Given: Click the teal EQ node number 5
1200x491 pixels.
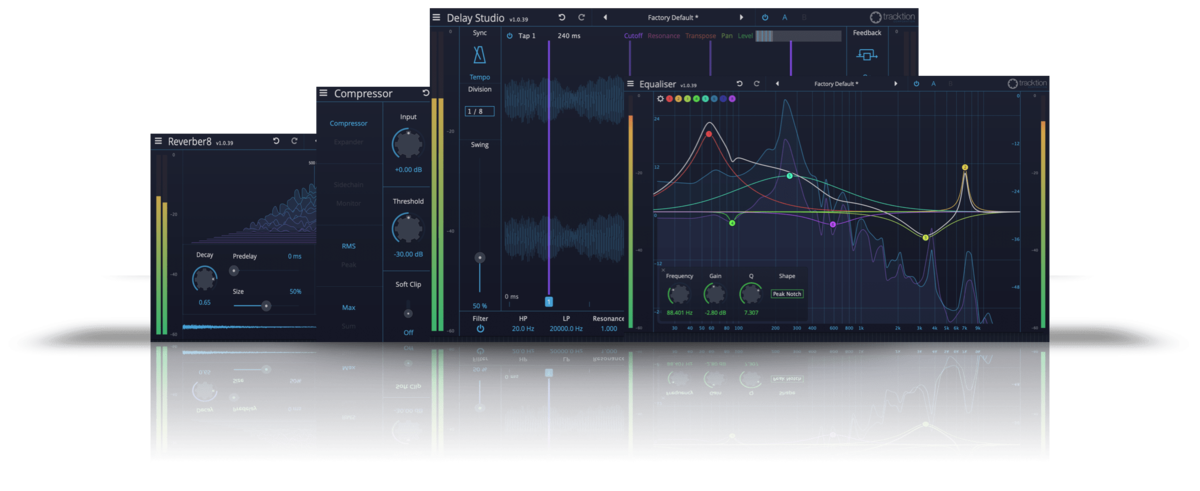Looking at the screenshot, I should tap(789, 176).
